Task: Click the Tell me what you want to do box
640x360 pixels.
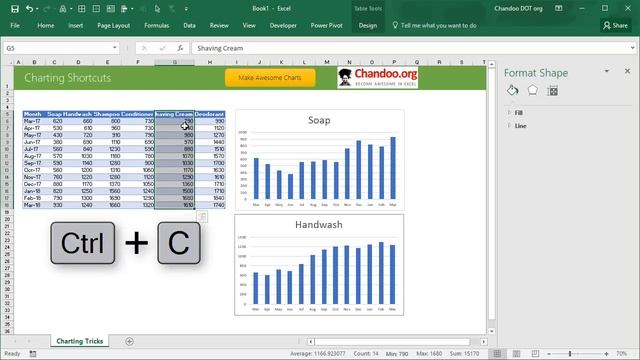Action: [x=434, y=25]
